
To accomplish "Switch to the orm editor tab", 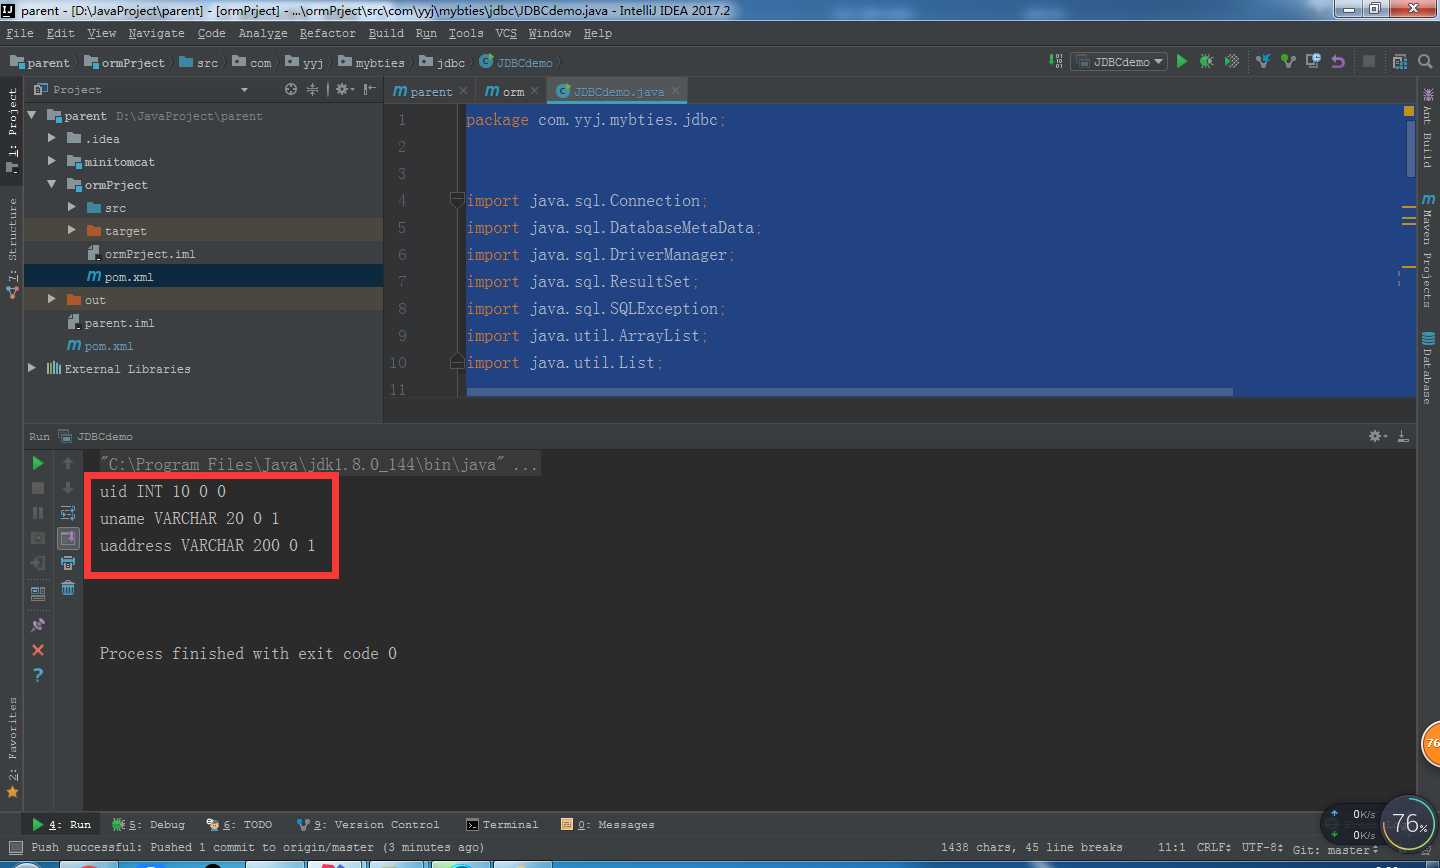I will click(511, 91).
